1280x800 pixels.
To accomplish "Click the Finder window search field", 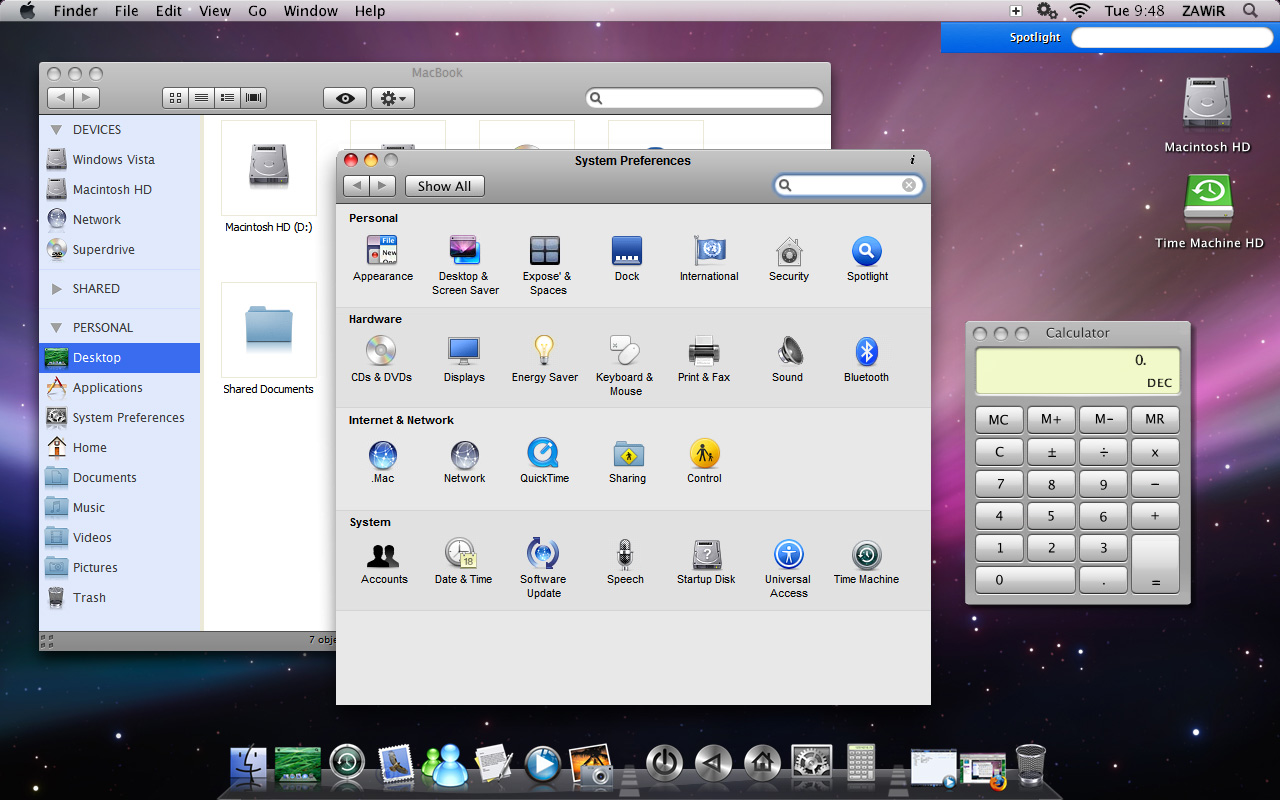I will (x=704, y=98).
